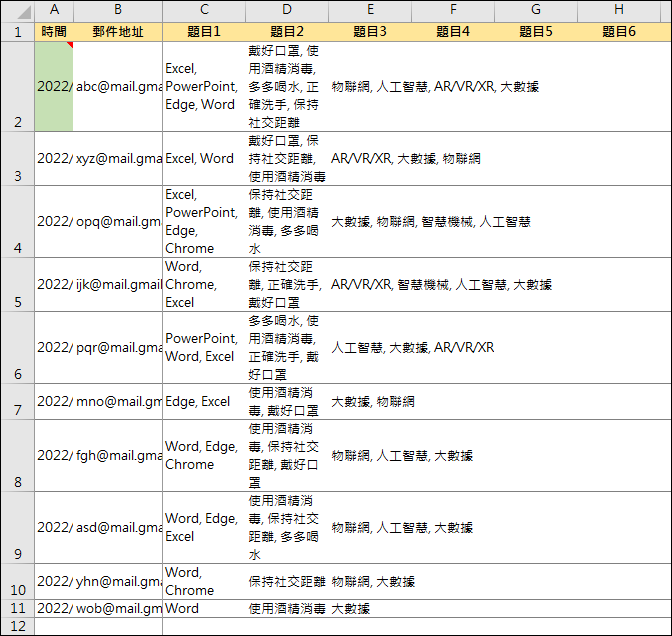Viewport: 672px width, 636px height.
Task: Click the pqr@mail.gma email cell
Action: point(118,348)
